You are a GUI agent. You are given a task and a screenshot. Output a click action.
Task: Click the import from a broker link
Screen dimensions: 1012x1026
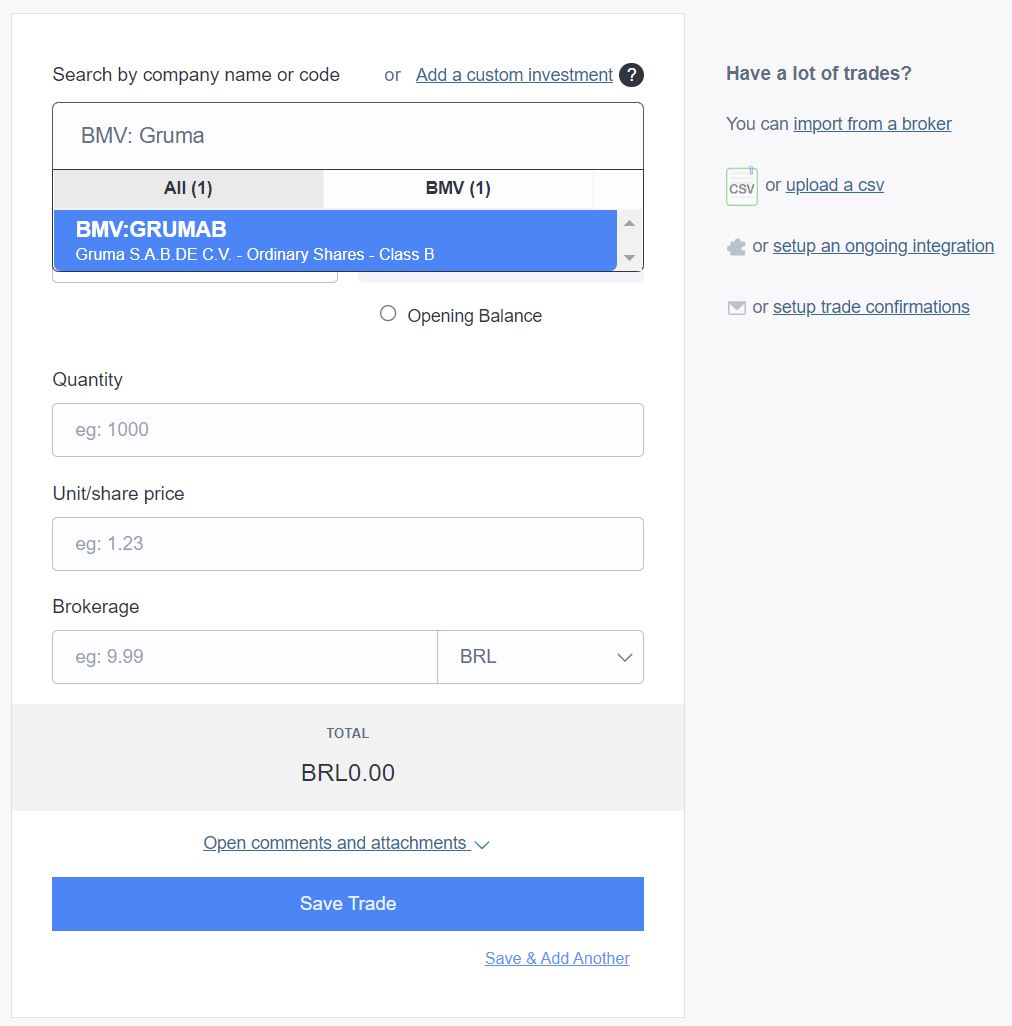(872, 124)
